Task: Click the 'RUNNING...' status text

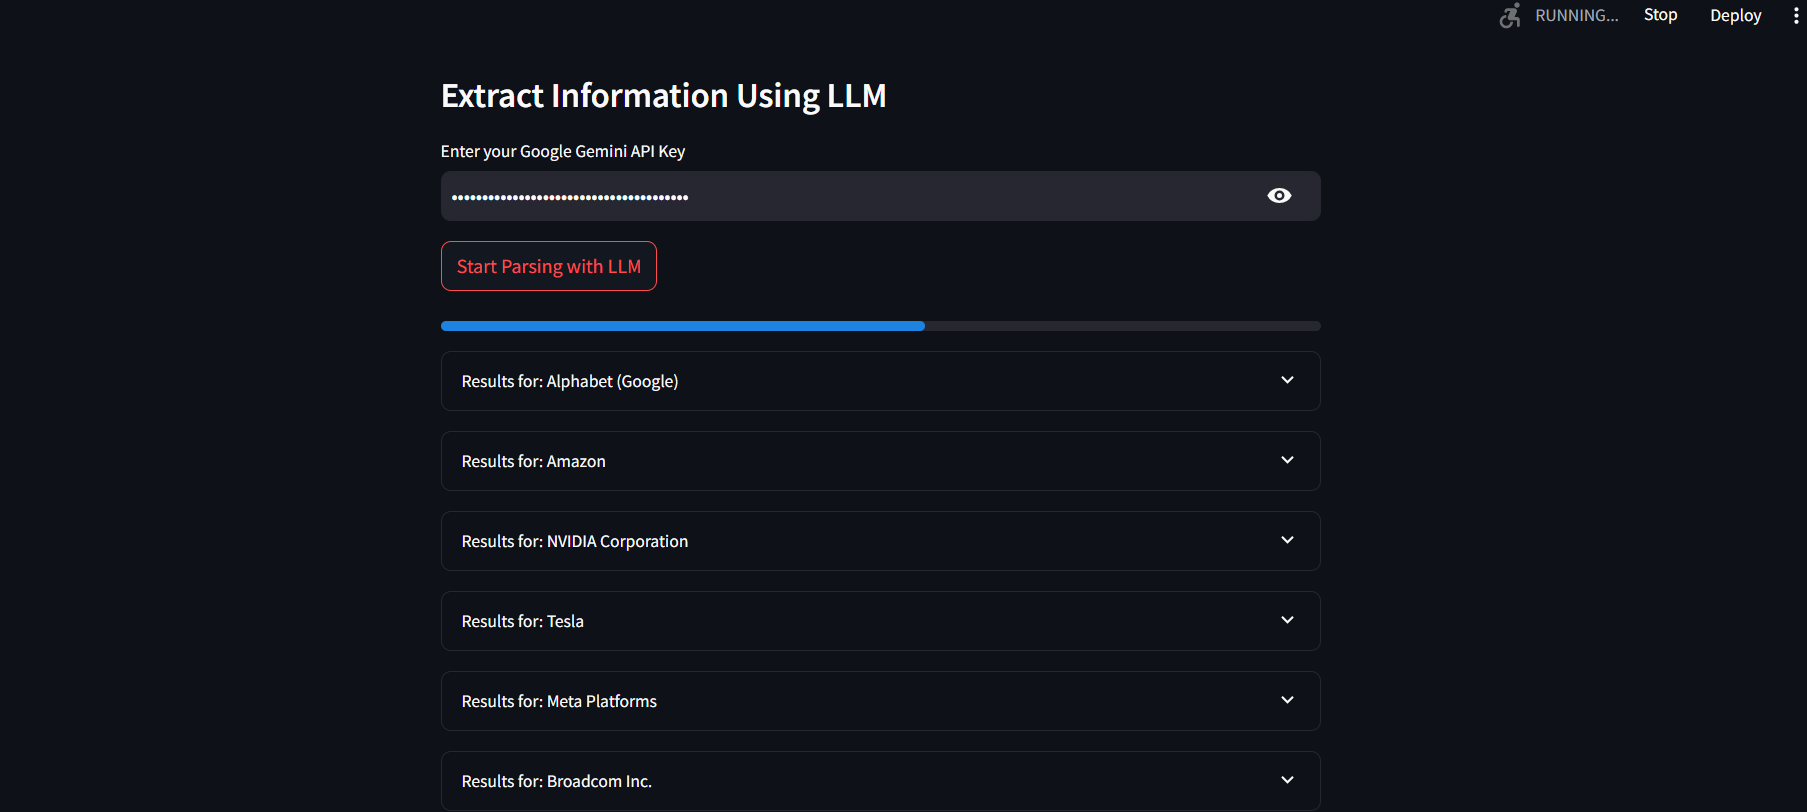Action: (1577, 15)
